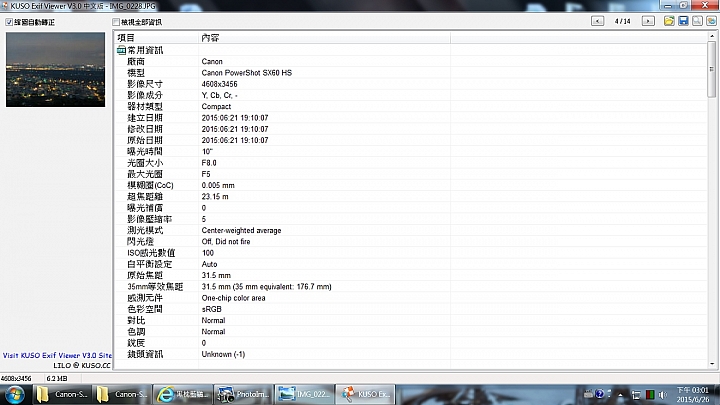Click the 4608x3456 status bar entry
Viewport: 720px width, 405px height.
coord(16,378)
